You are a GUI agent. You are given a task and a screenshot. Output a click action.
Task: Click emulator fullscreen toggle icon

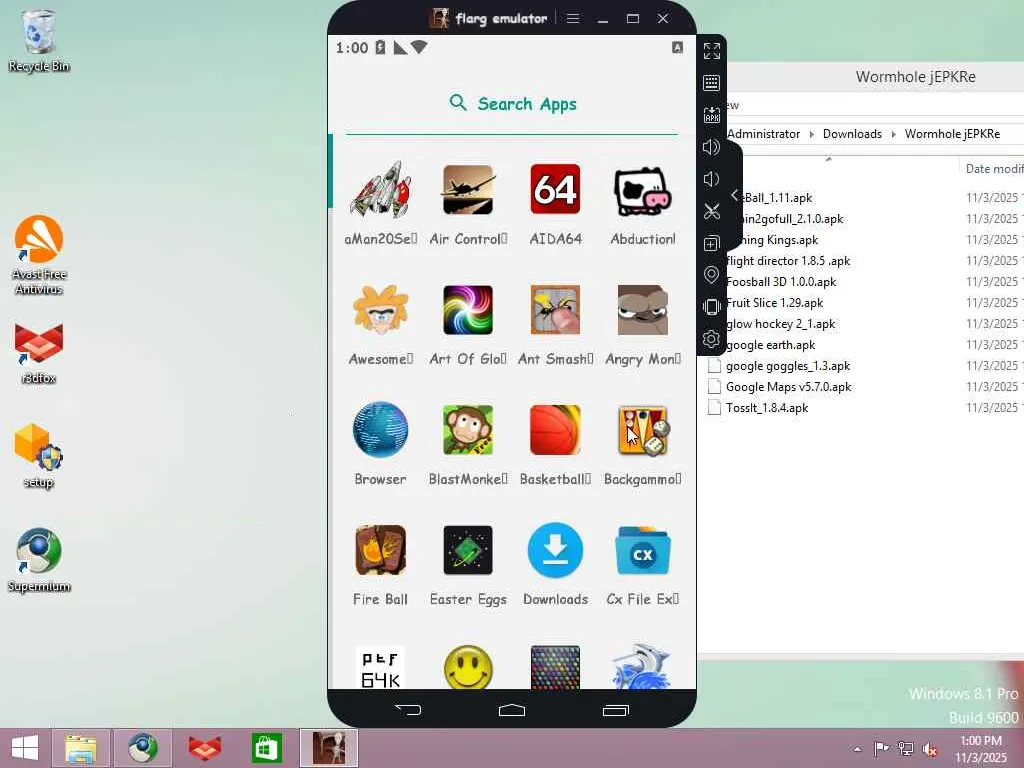(x=712, y=51)
